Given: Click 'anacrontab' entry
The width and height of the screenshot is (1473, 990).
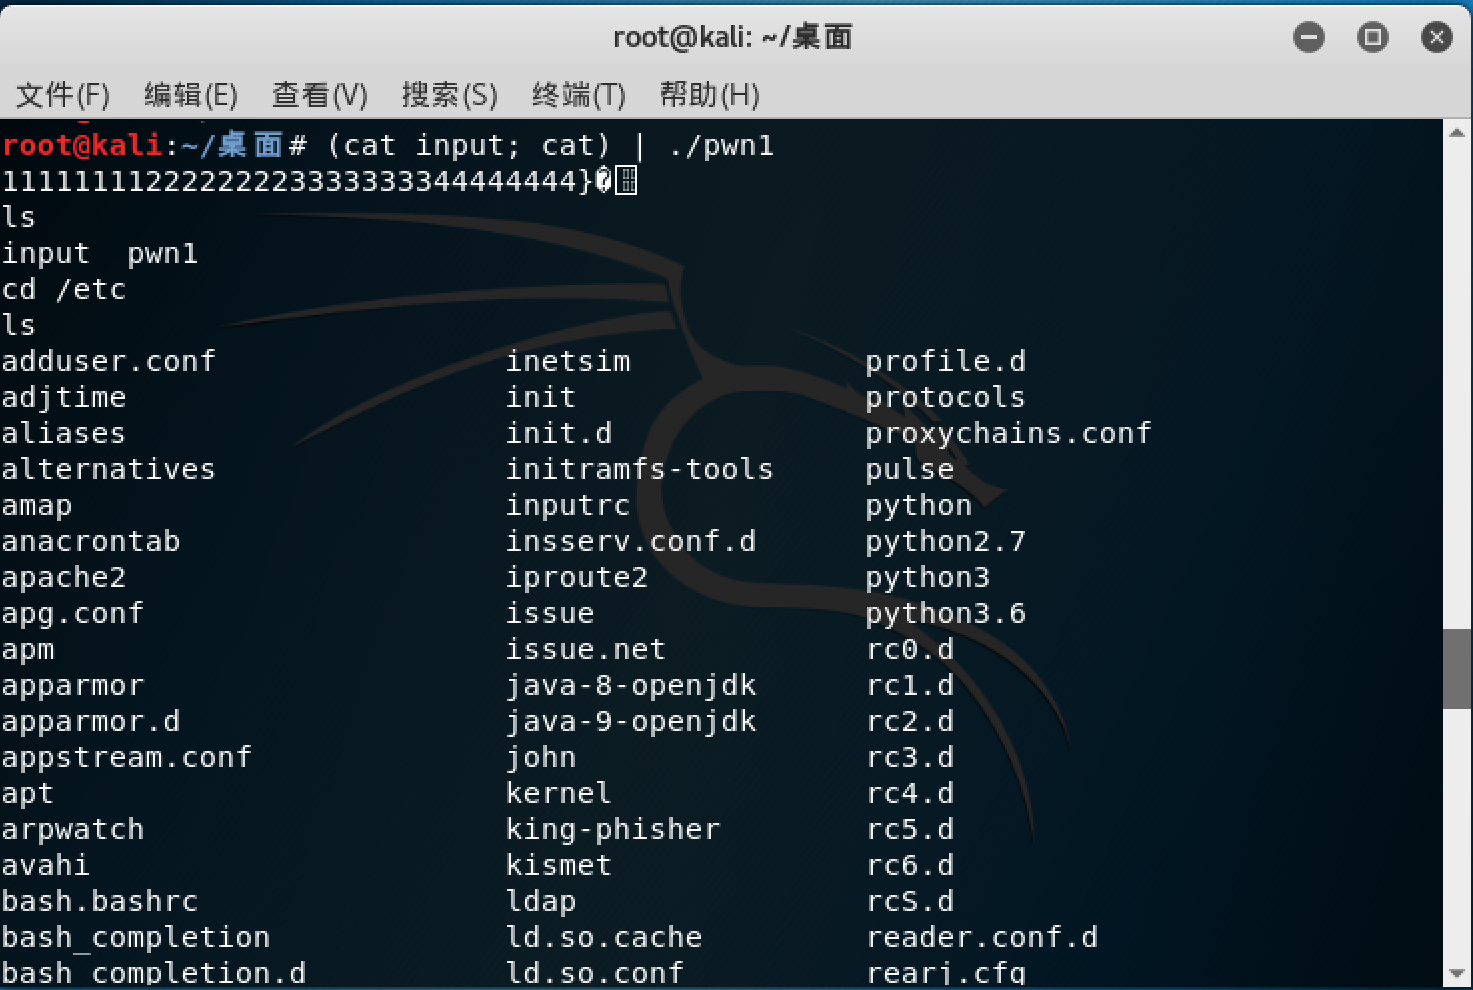Looking at the screenshot, I should click(91, 541).
